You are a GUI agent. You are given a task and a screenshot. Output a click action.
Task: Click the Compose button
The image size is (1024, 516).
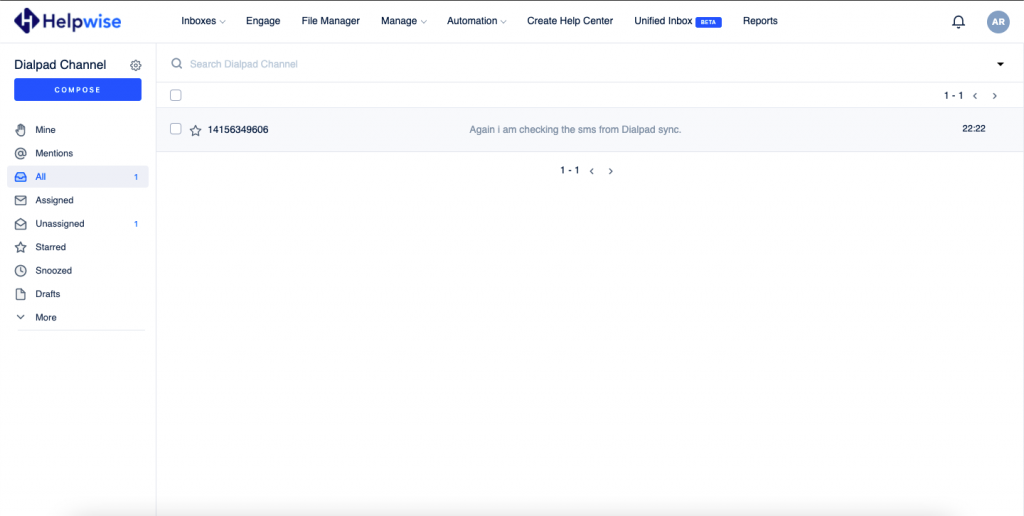tap(78, 89)
